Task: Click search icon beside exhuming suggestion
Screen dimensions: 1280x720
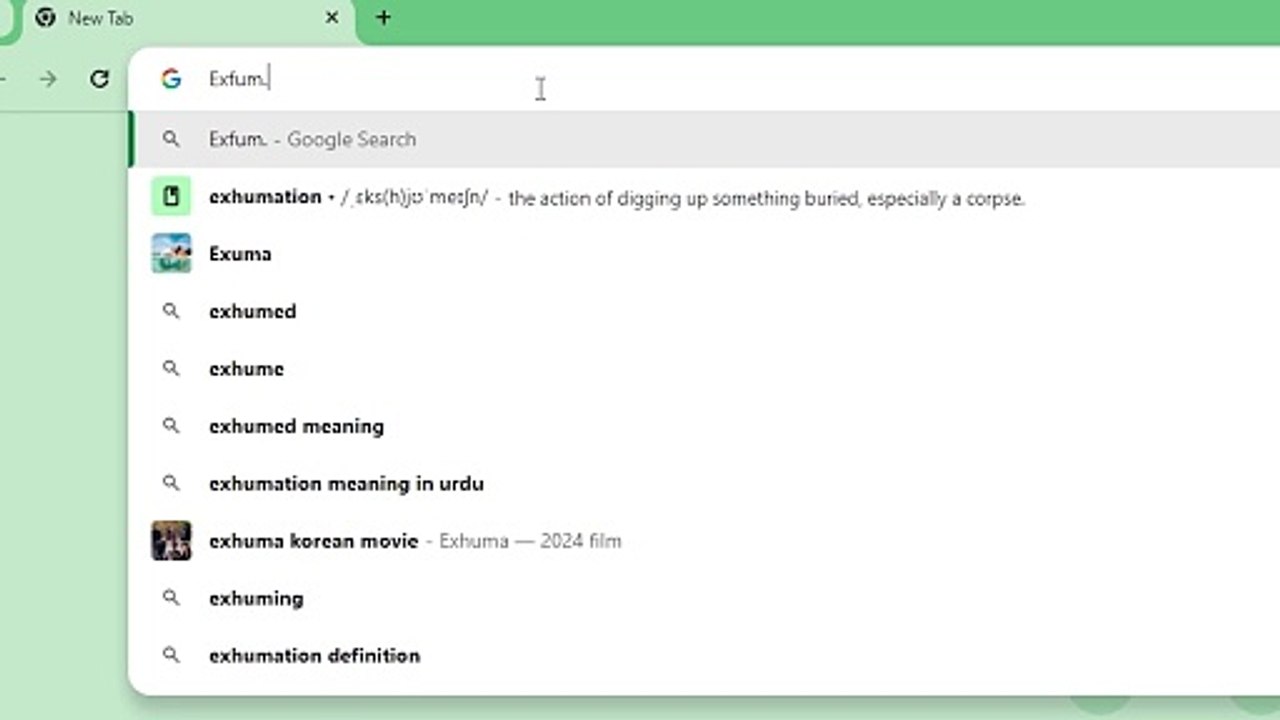Action: pyautogui.click(x=171, y=598)
